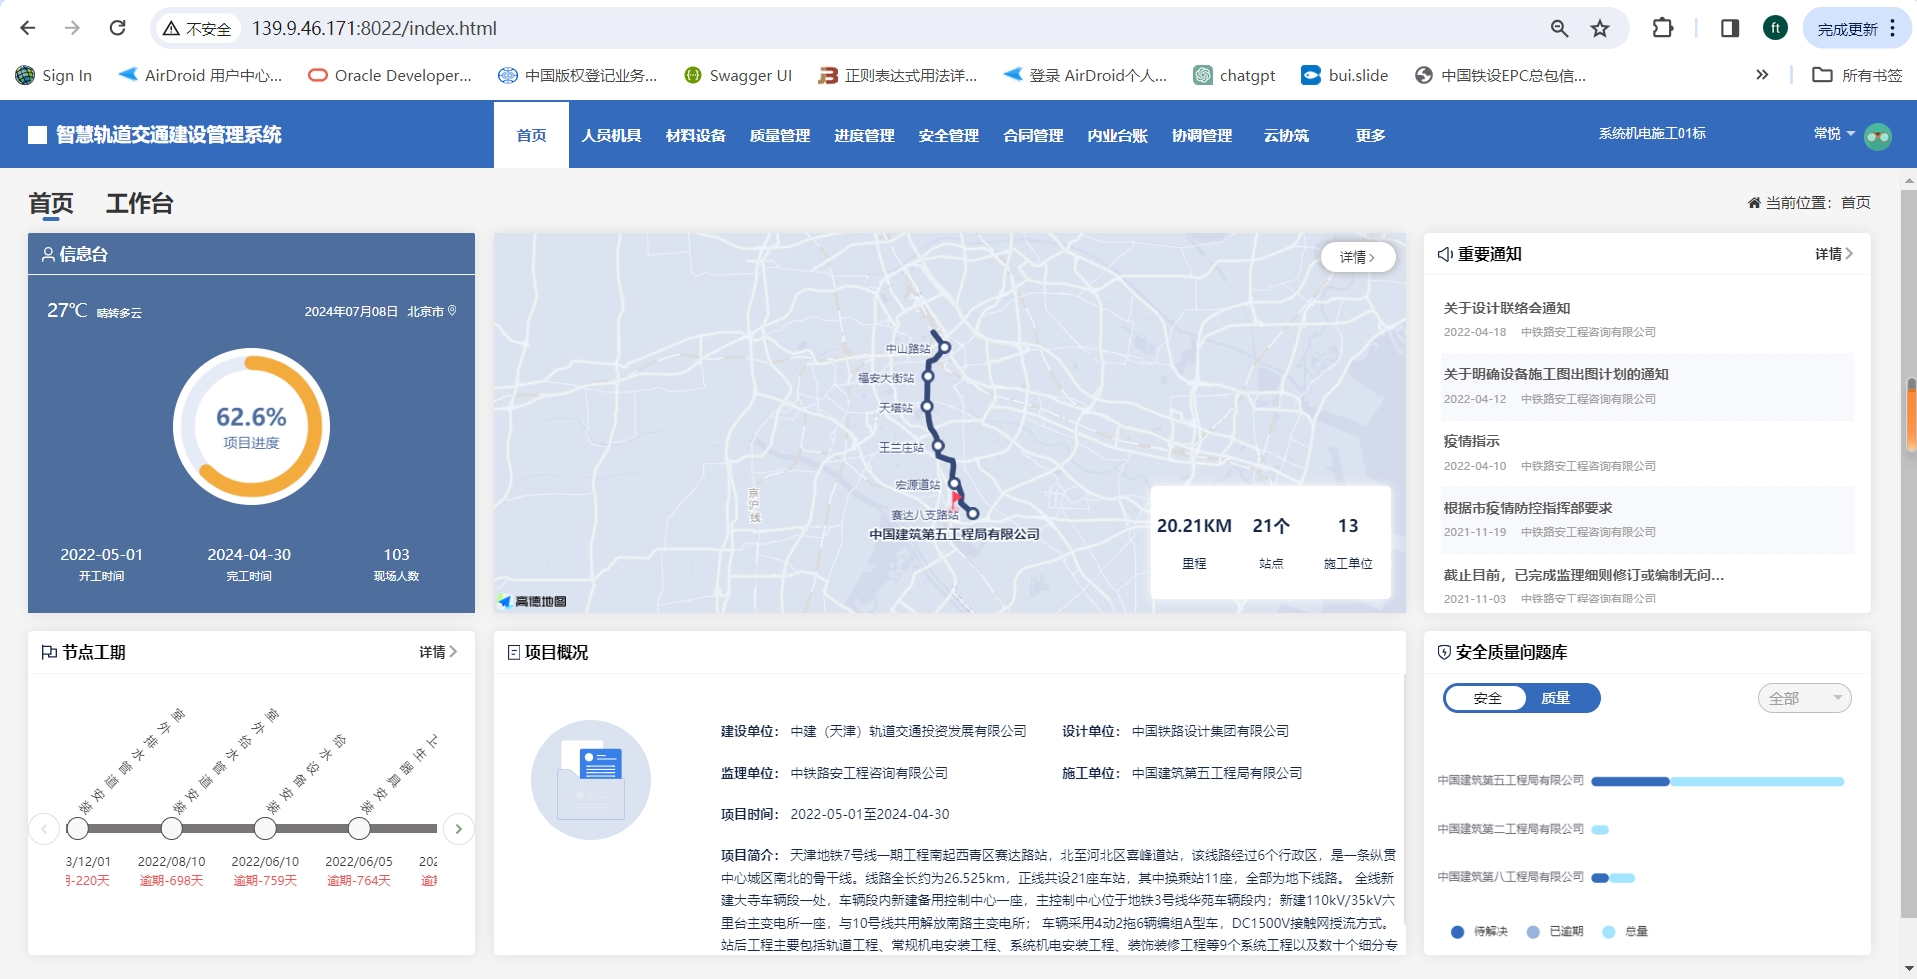
Task: Click the browser address bar
Action: pyautogui.click(x=890, y=28)
